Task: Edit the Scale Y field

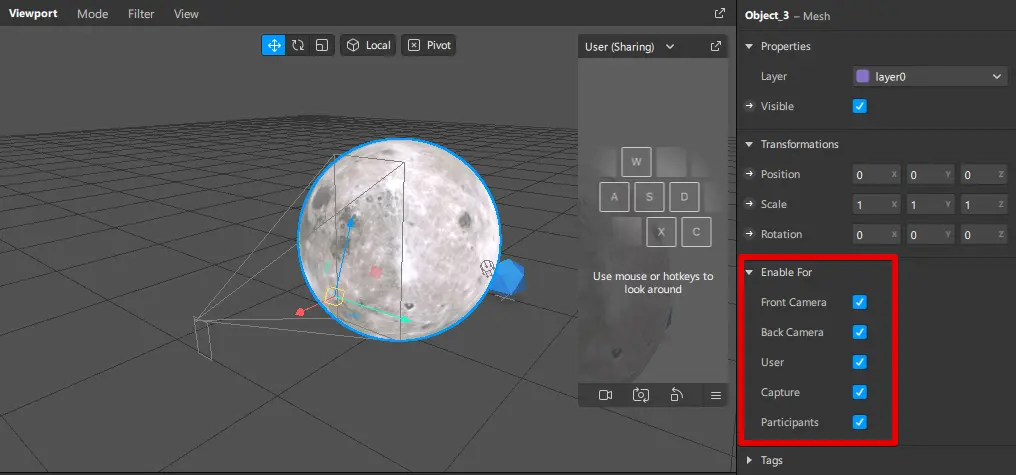Action: 930,204
